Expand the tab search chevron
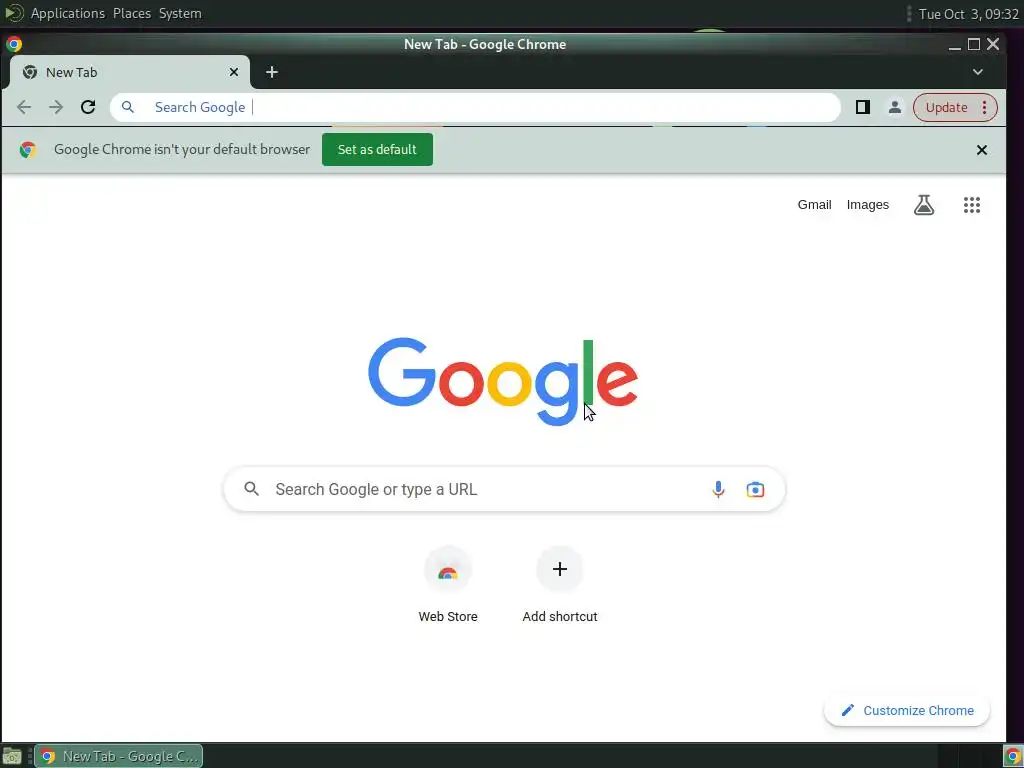 (978, 72)
